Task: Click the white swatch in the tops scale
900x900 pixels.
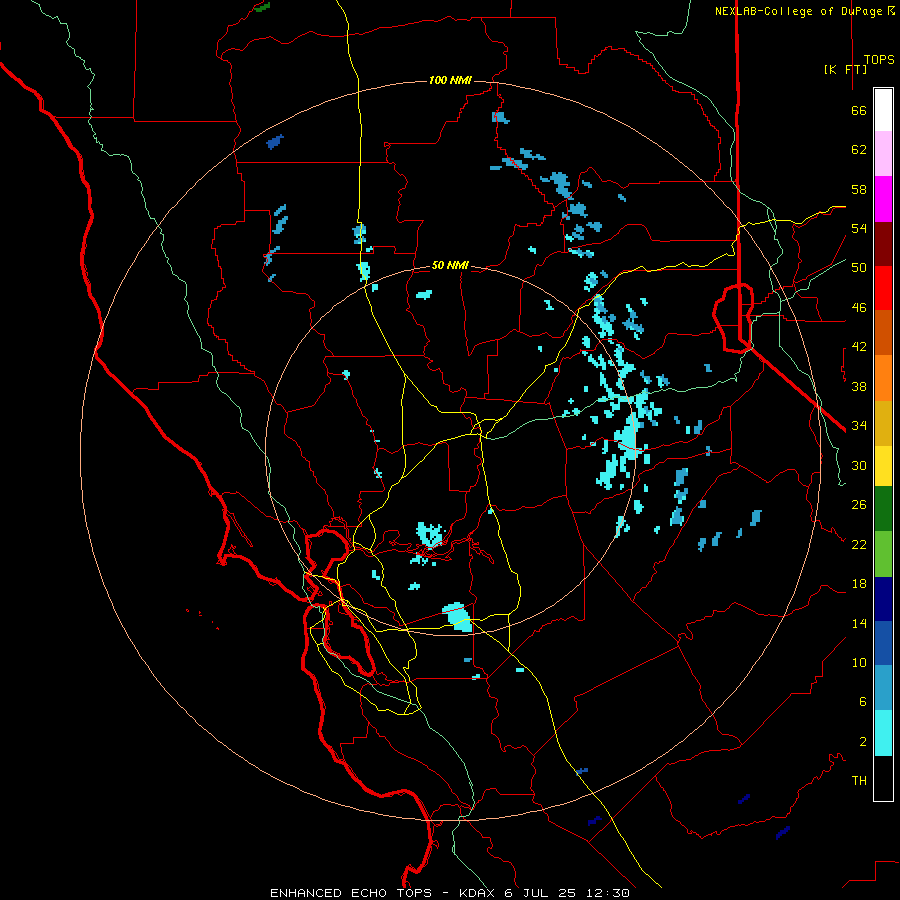Action: 883,110
